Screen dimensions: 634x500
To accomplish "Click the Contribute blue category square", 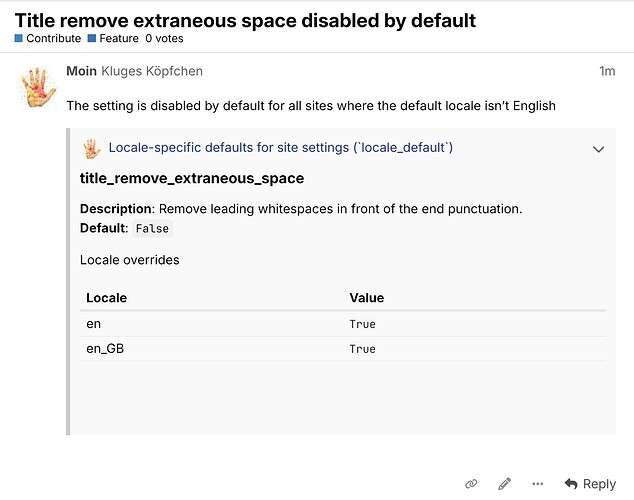I will coord(19,38).
